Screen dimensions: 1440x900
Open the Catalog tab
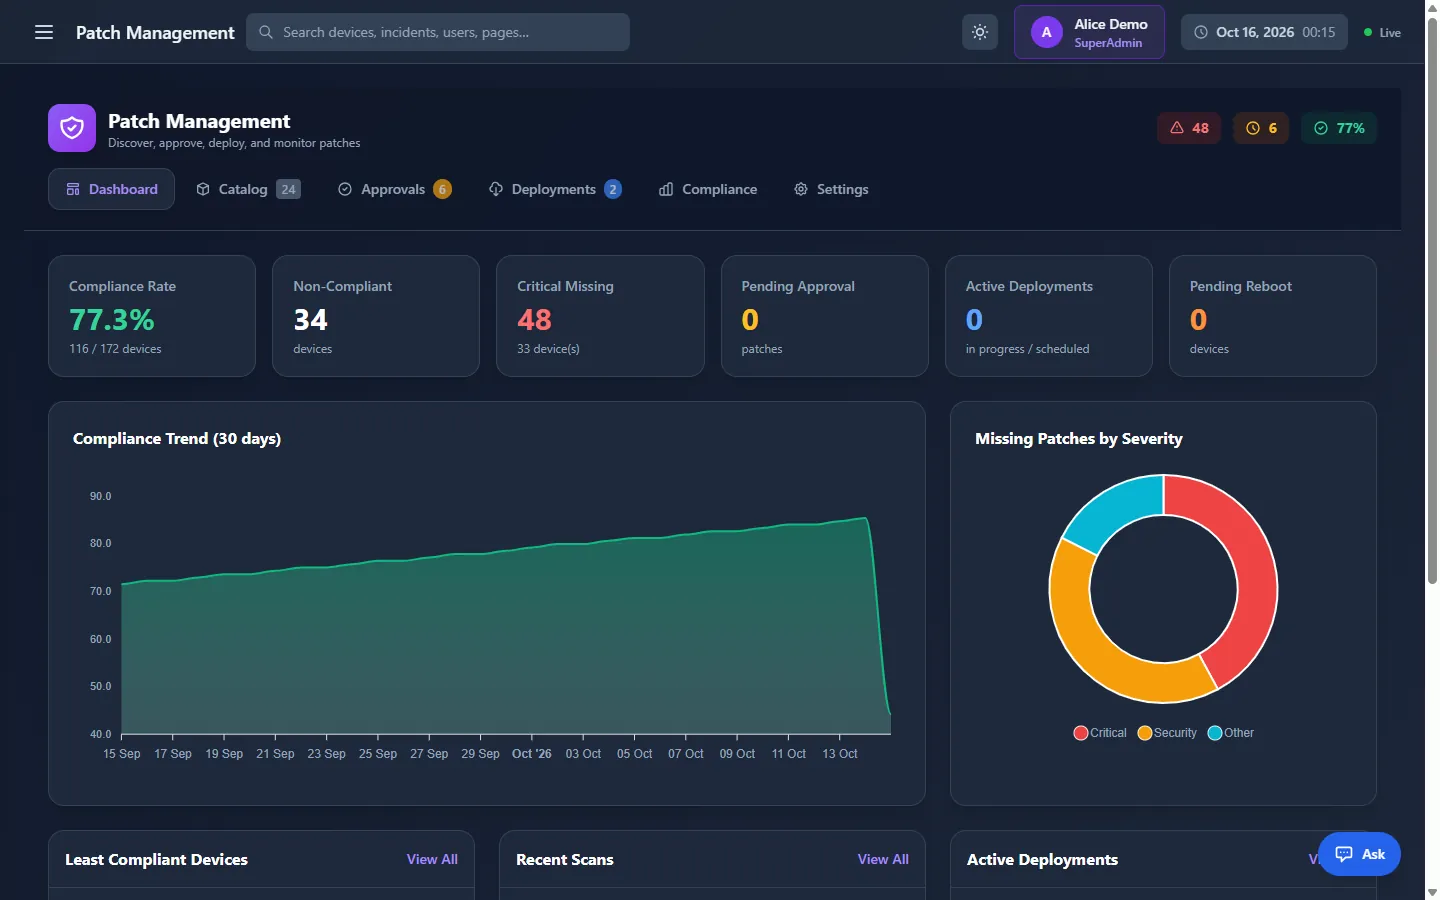[248, 189]
